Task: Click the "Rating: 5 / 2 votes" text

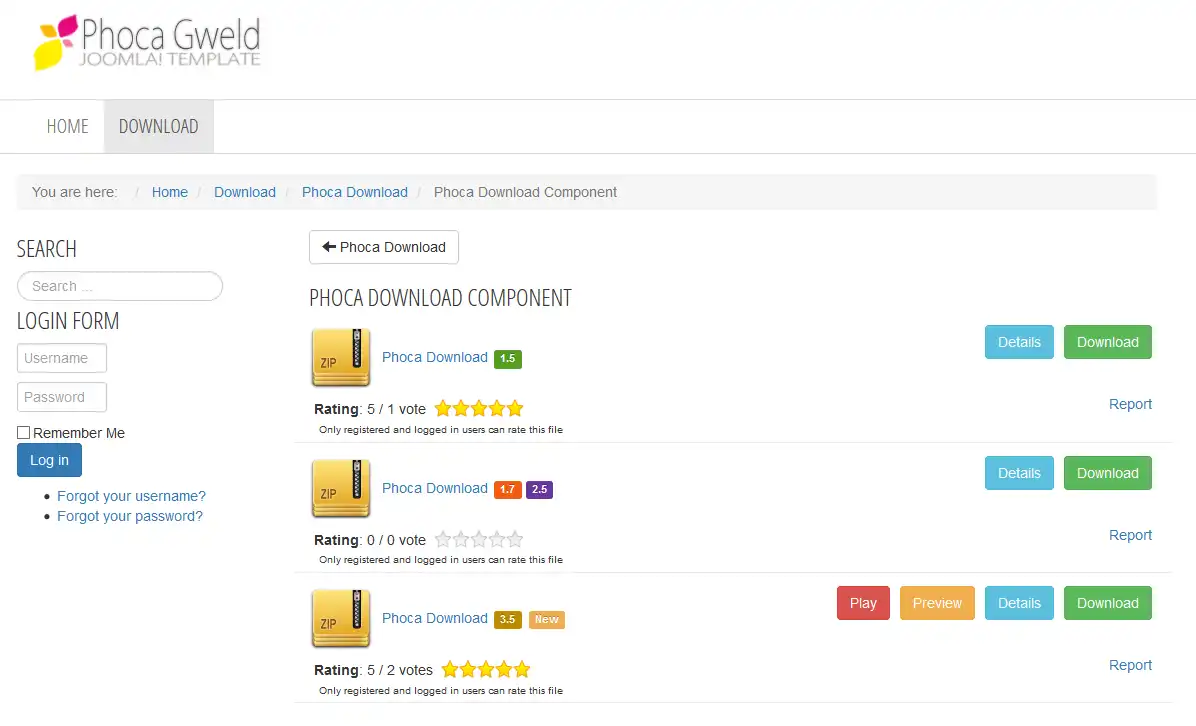Action: coord(373,670)
